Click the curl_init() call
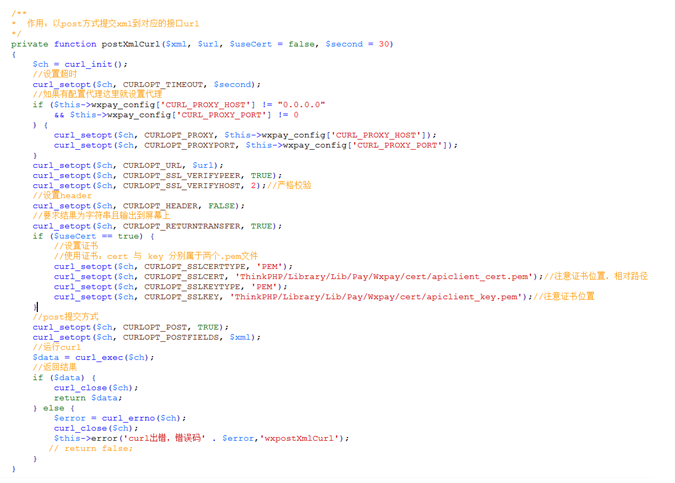The width and height of the screenshot is (675, 483). 96,64
